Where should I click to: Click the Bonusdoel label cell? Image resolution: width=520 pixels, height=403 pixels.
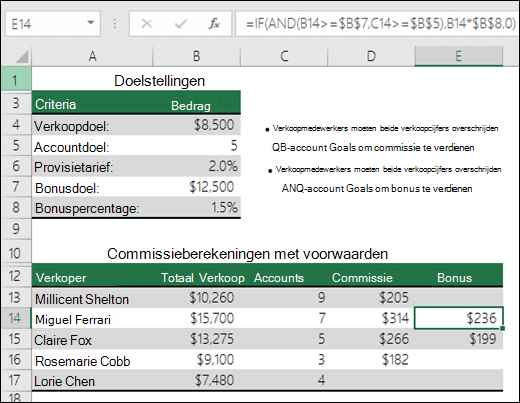point(92,188)
